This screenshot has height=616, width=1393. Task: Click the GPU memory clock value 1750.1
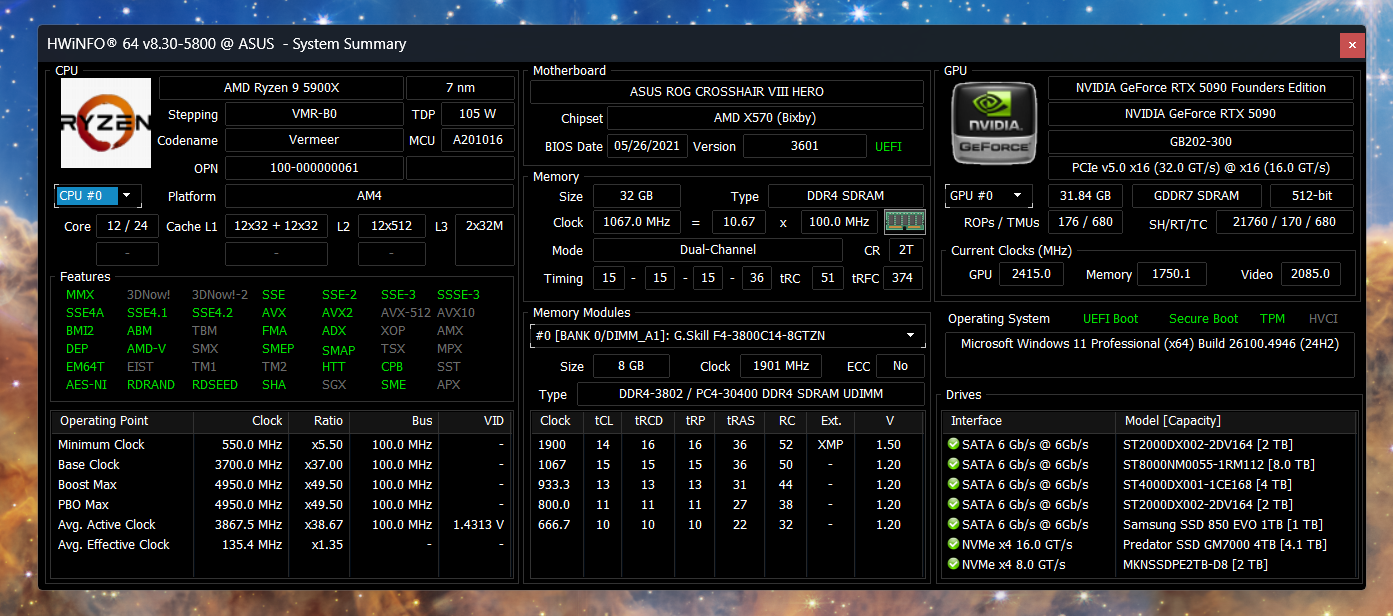click(1174, 274)
